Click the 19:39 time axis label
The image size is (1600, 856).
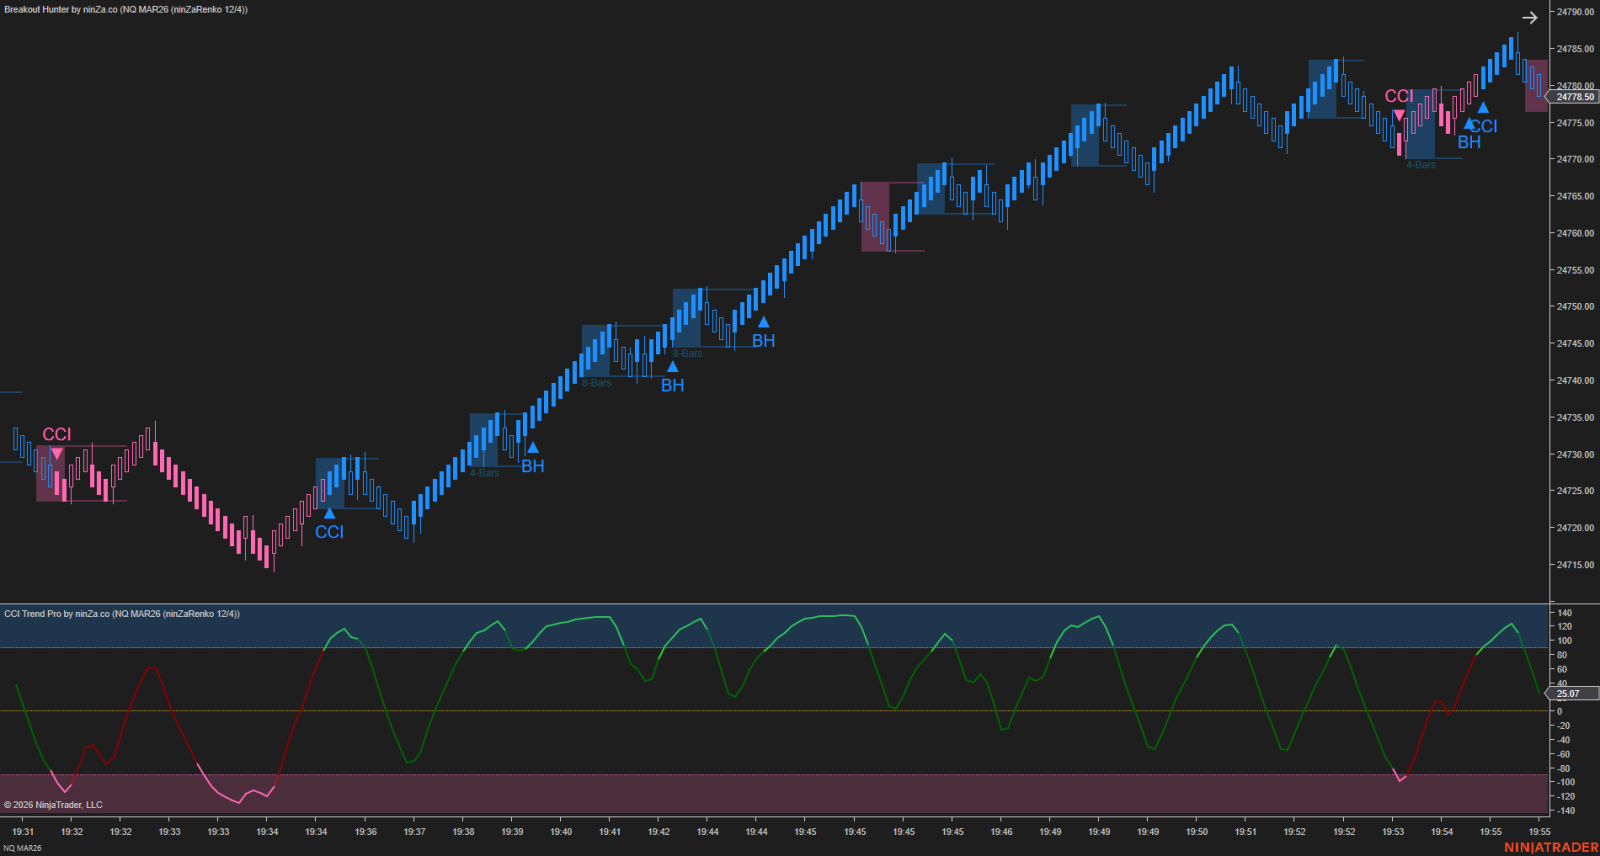click(x=513, y=832)
